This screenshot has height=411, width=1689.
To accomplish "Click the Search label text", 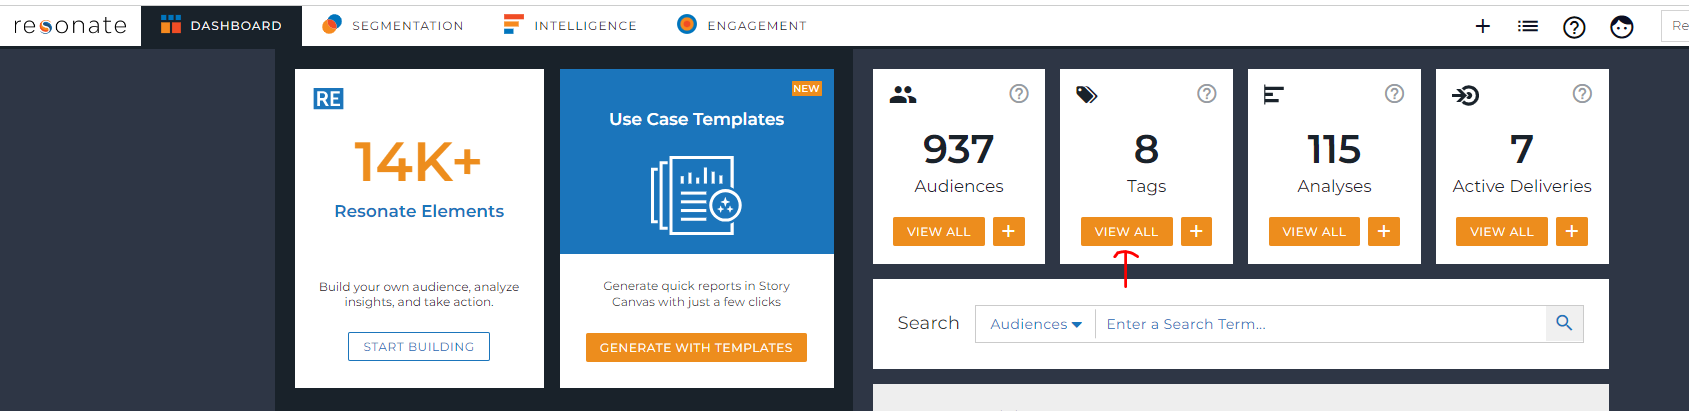I will pyautogui.click(x=928, y=323).
